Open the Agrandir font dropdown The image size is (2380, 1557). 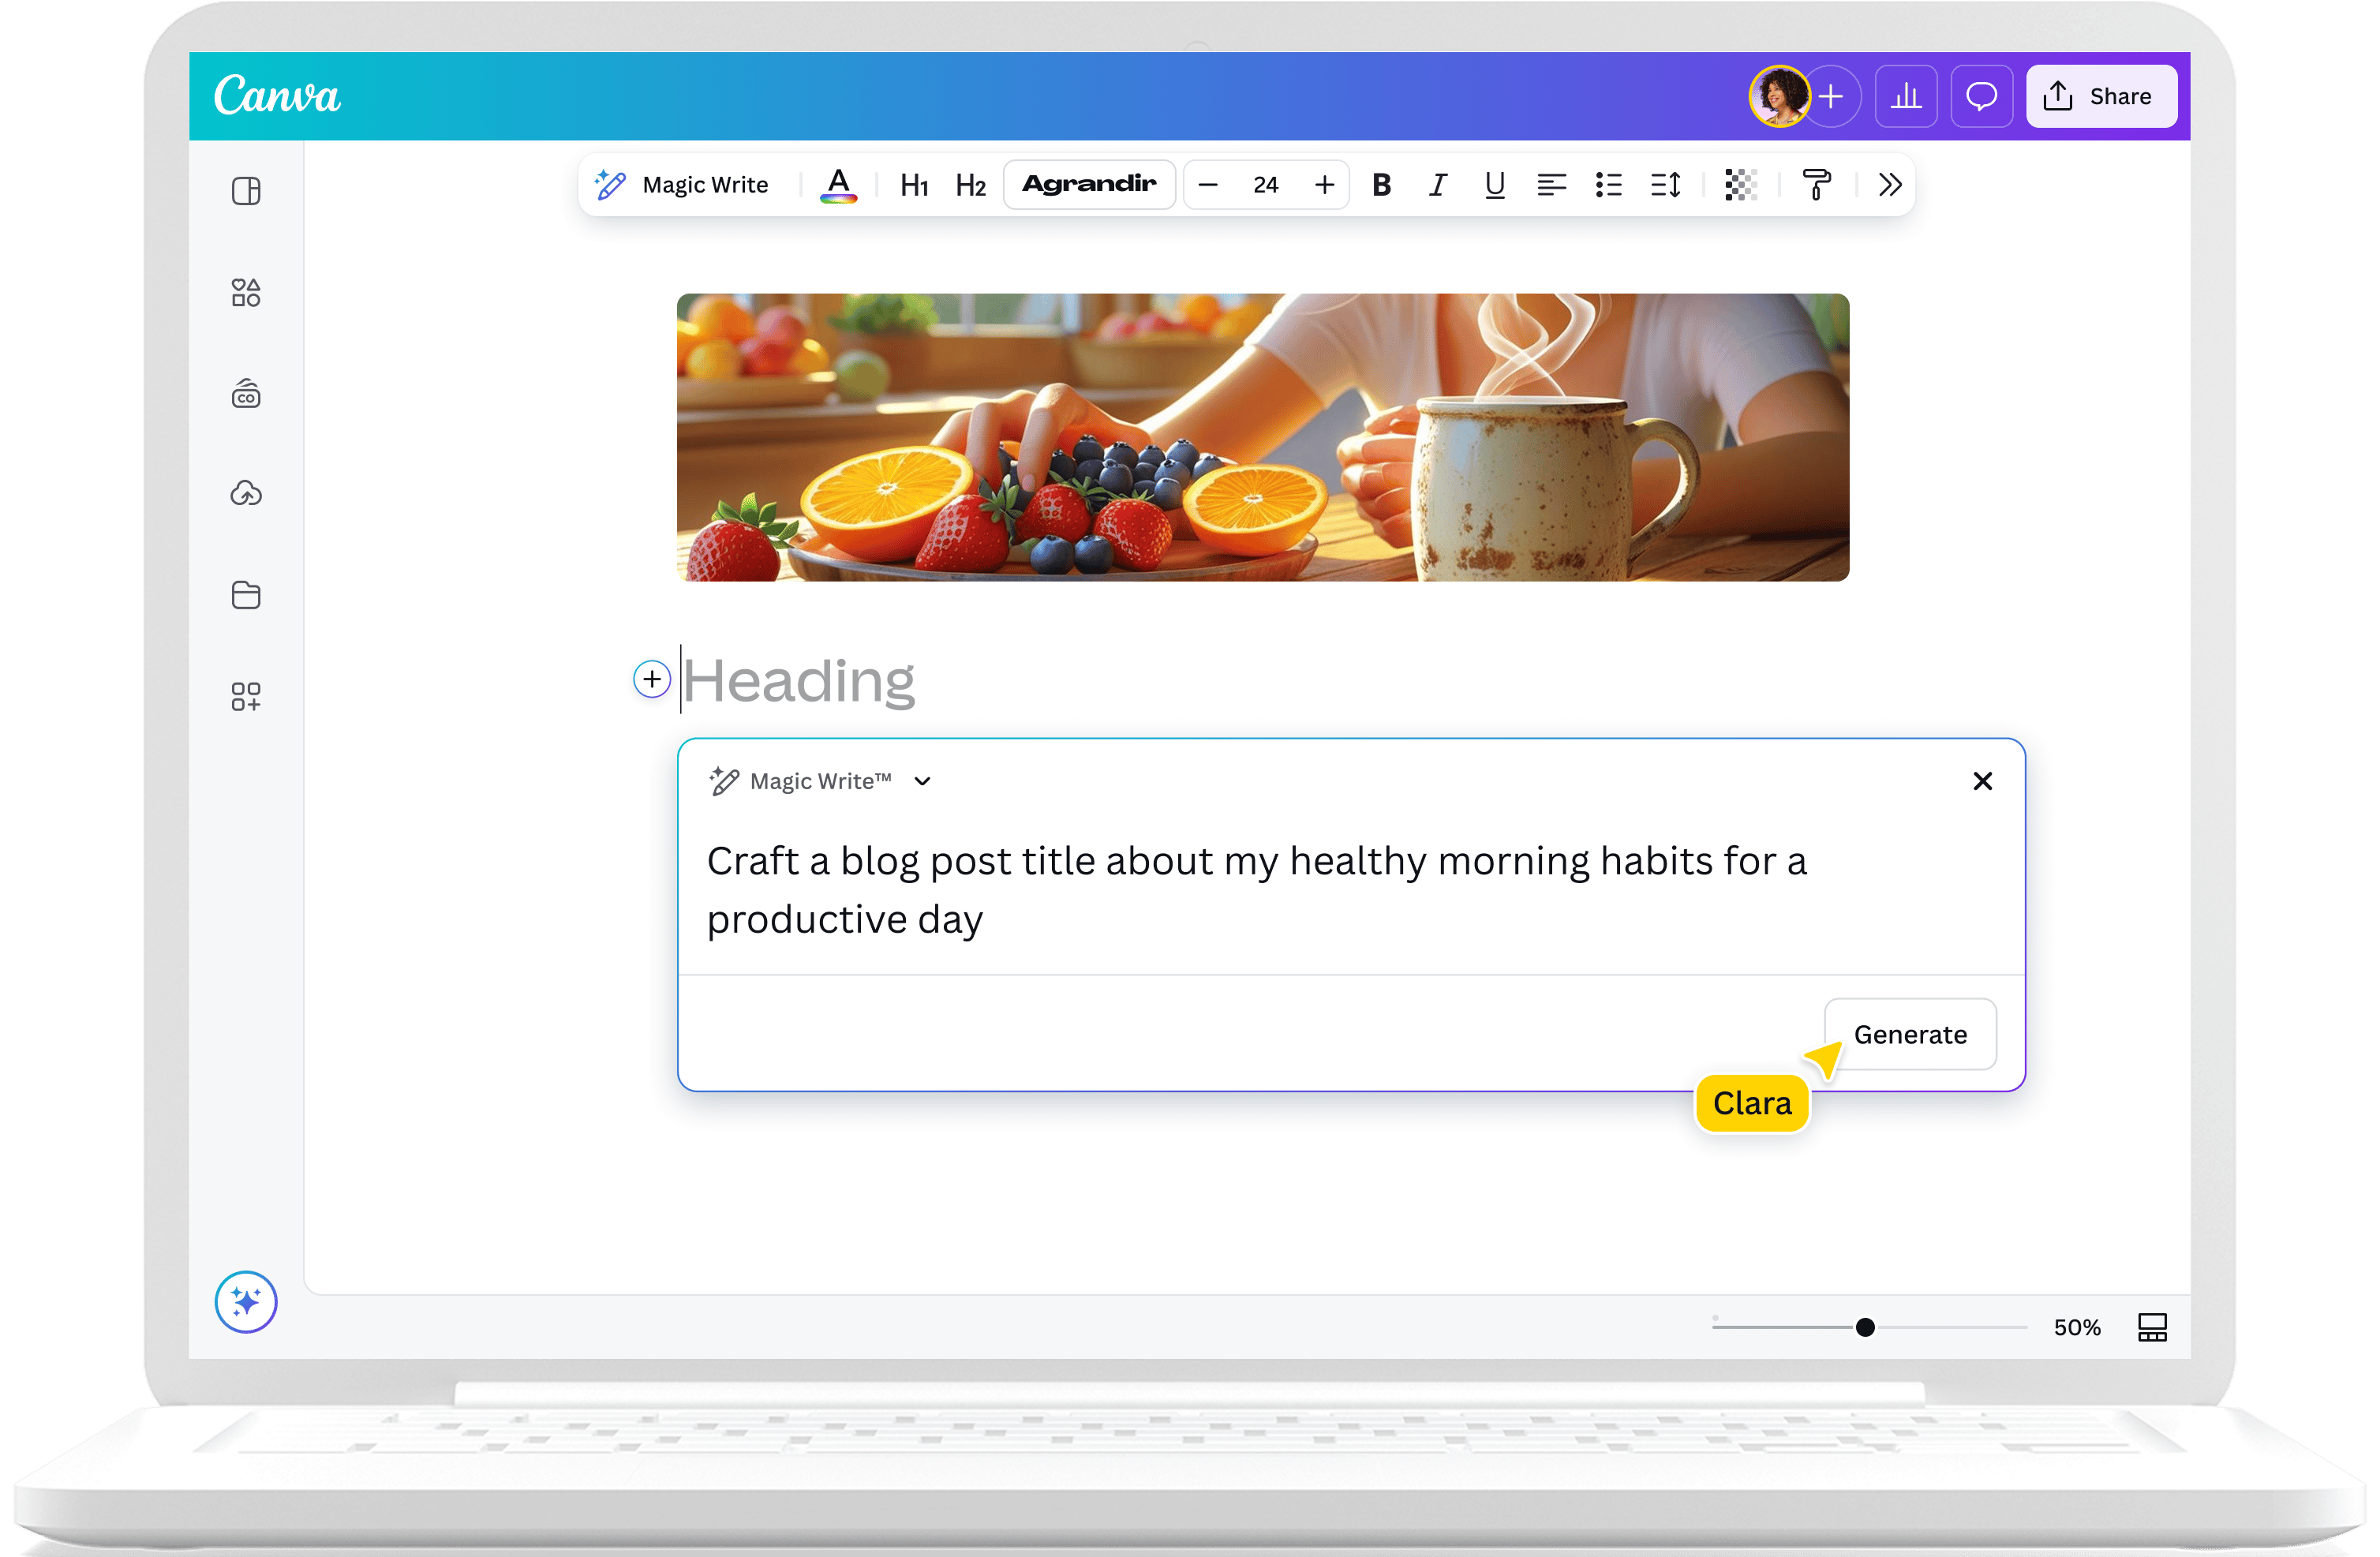1089,184
